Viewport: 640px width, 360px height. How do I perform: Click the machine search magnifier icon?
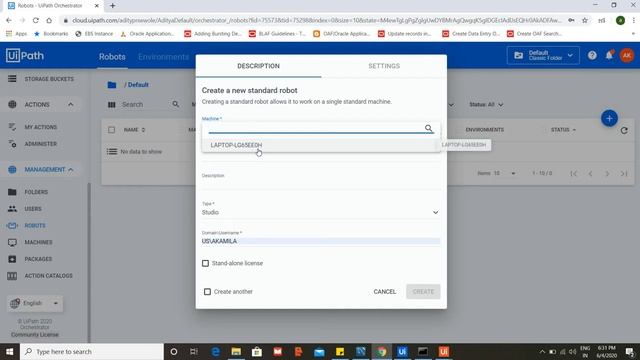coord(428,128)
